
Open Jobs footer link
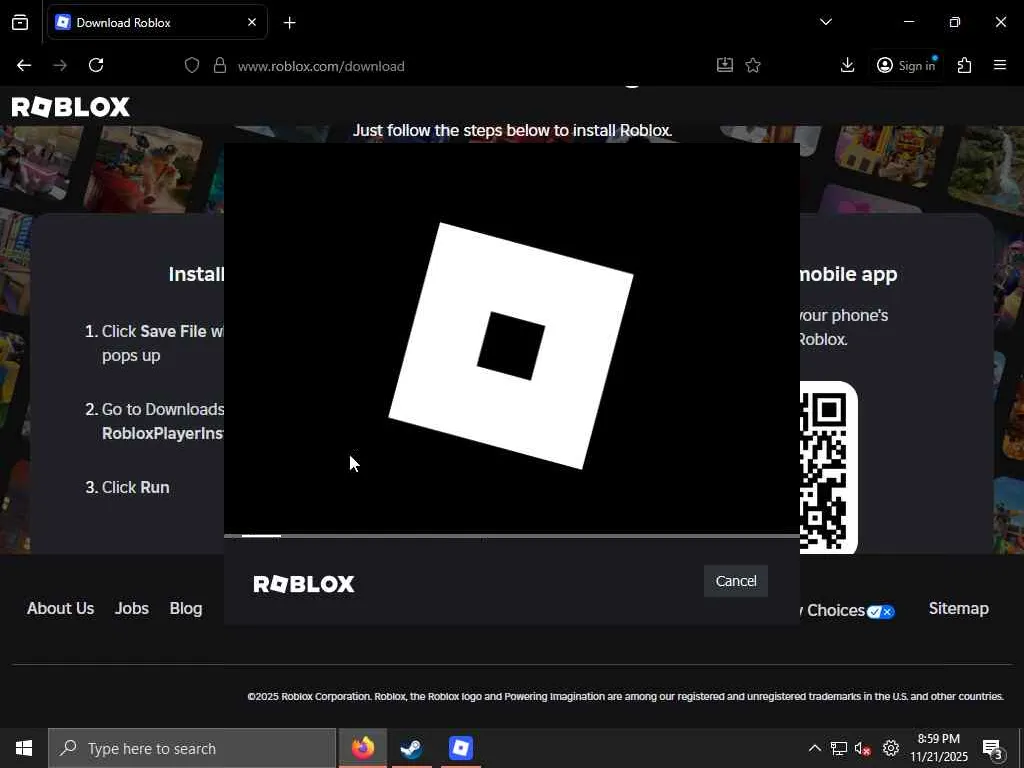[132, 609]
